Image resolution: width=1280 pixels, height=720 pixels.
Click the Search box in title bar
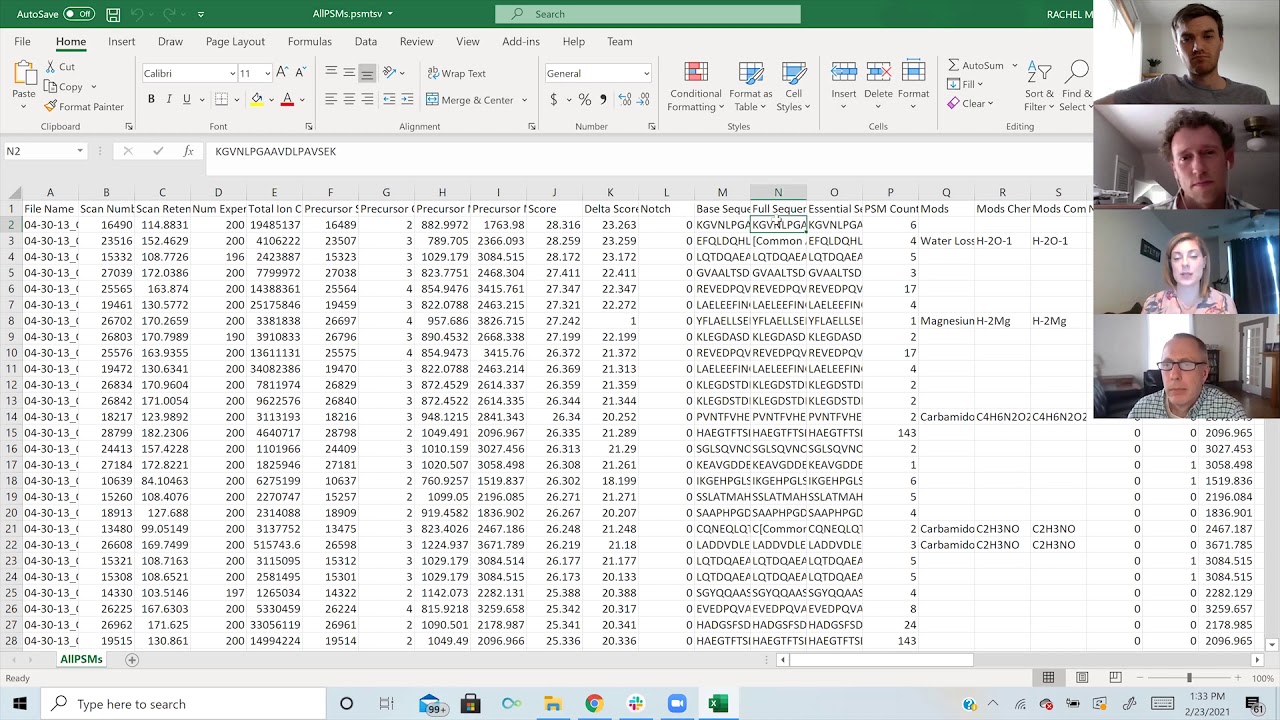click(648, 14)
